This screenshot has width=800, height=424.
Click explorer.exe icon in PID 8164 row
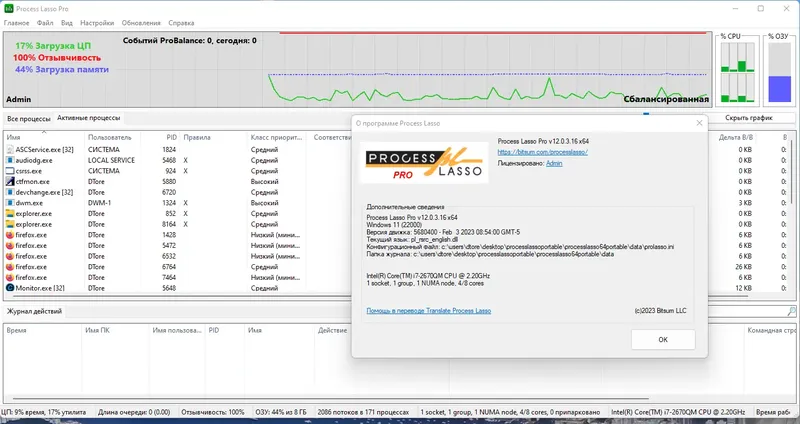click(x=10, y=225)
